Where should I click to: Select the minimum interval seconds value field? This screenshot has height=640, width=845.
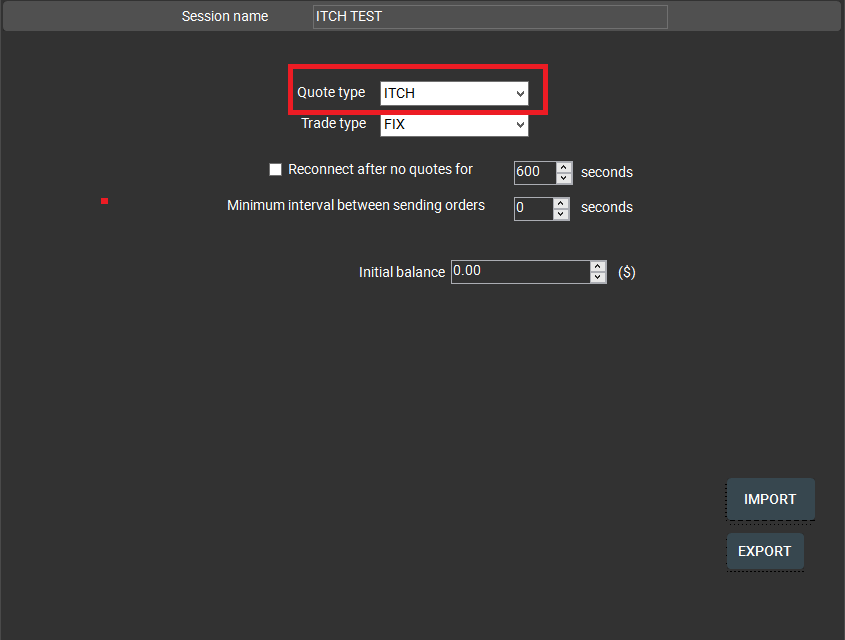532,208
